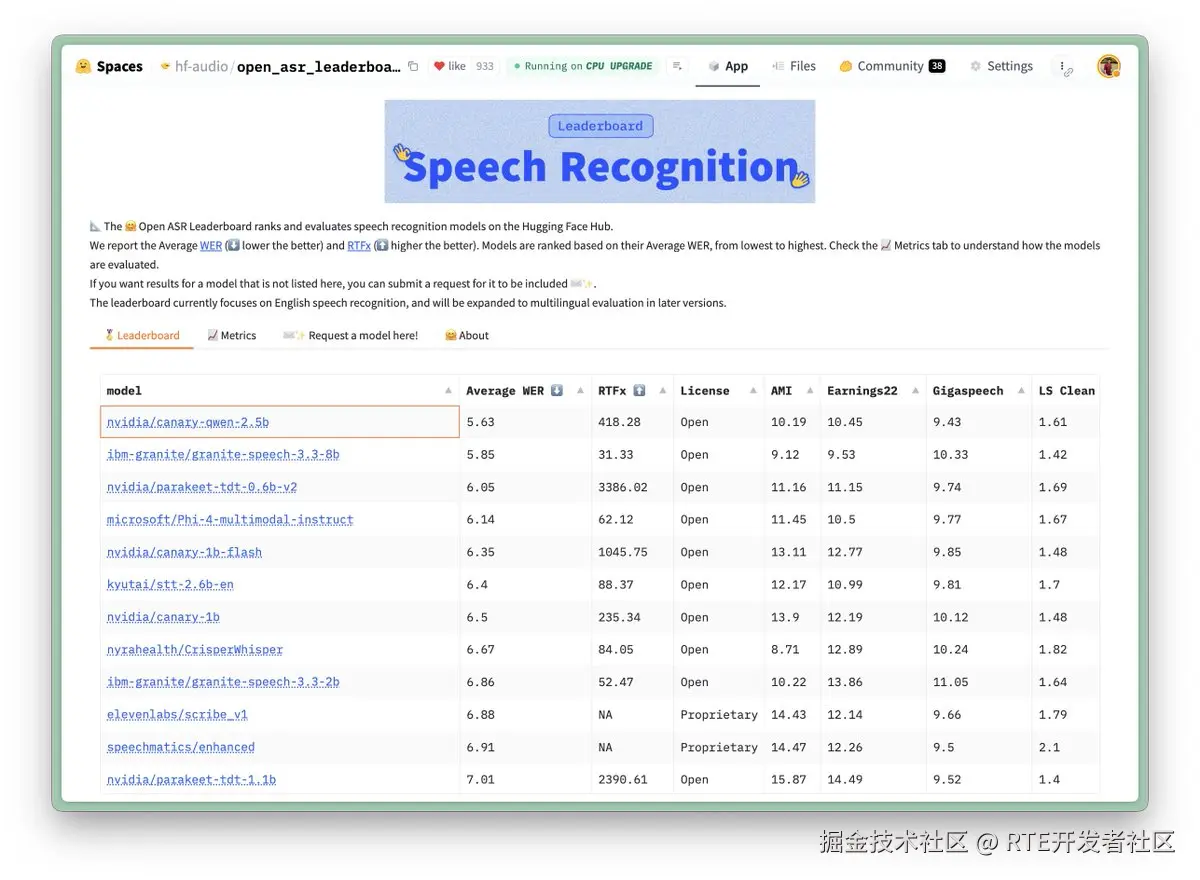Click the LS Clean column header

pyautogui.click(x=1066, y=391)
